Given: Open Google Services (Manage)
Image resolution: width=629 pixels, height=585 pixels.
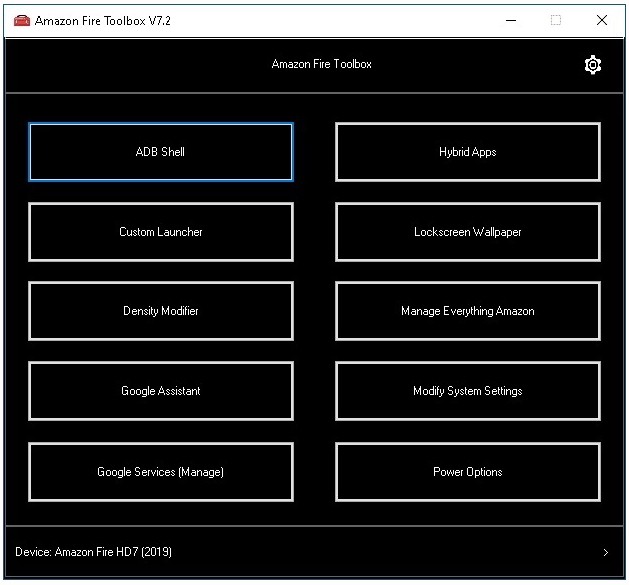Looking at the screenshot, I should coord(161,472).
